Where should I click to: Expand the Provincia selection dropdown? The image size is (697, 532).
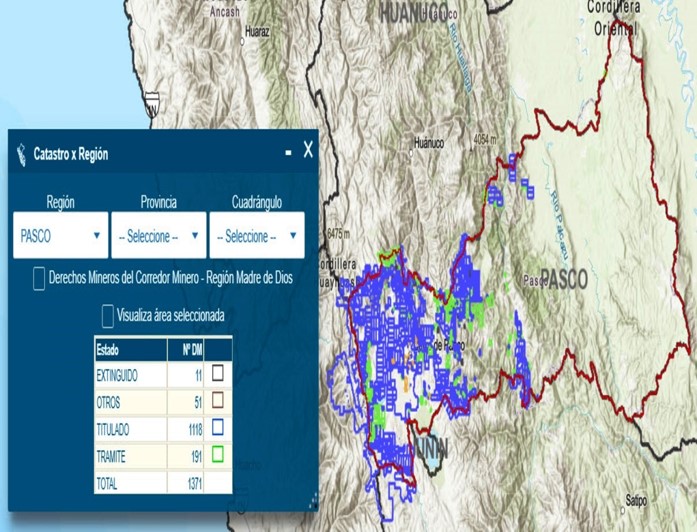coord(158,236)
